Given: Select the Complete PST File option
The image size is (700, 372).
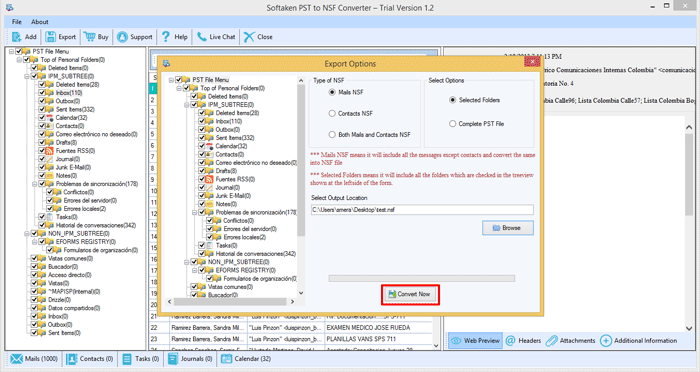Looking at the screenshot, I should coord(452,124).
